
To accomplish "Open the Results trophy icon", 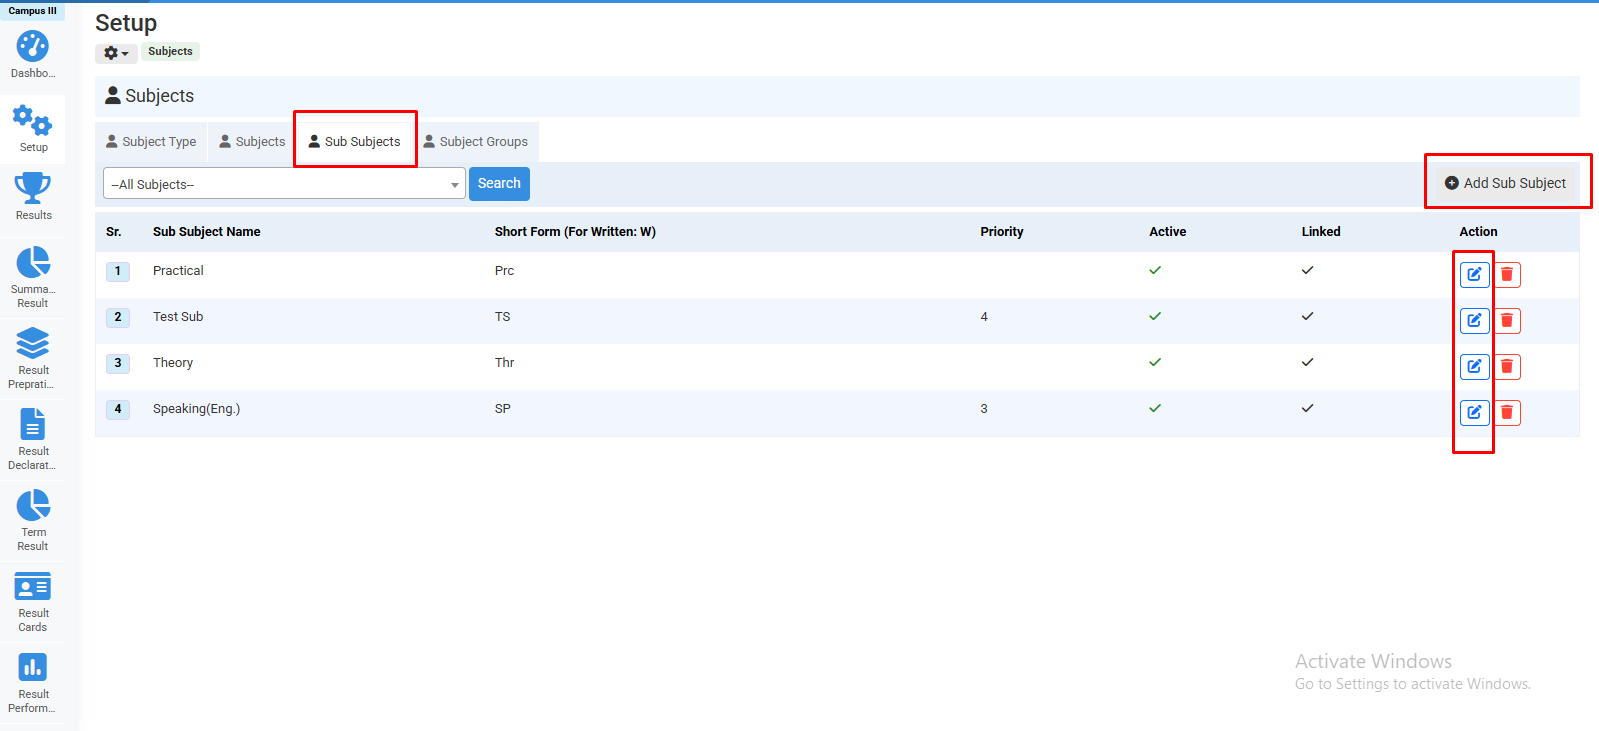I will [x=33, y=188].
